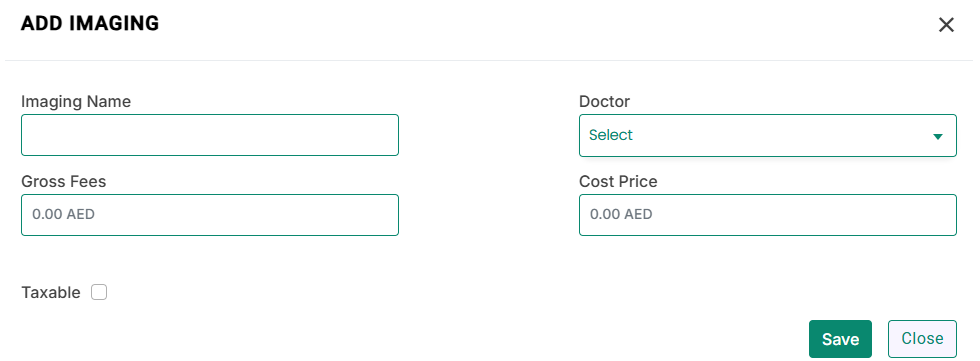980x361 pixels.
Task: Click the Doctor field label
Action: pyautogui.click(x=604, y=101)
